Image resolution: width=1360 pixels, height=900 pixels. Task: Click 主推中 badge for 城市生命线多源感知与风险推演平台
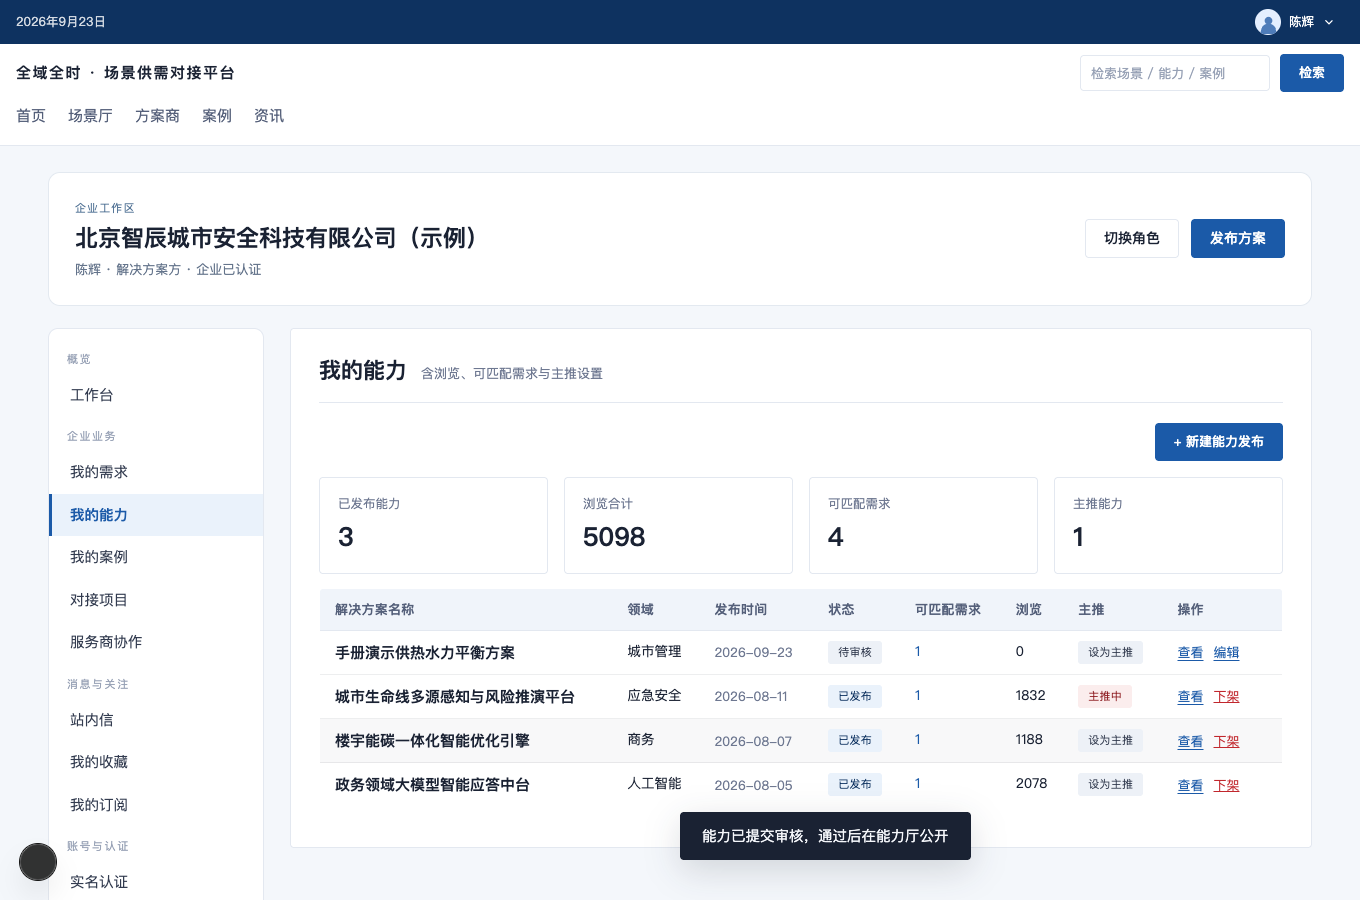tap(1105, 696)
